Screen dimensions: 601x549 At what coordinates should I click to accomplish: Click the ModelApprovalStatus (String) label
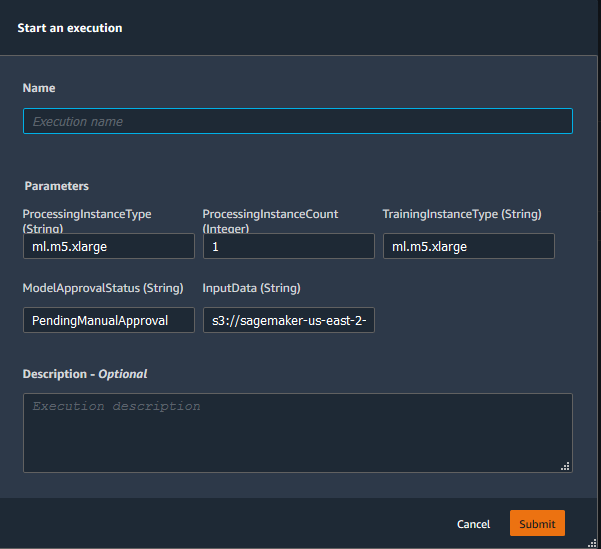103,288
